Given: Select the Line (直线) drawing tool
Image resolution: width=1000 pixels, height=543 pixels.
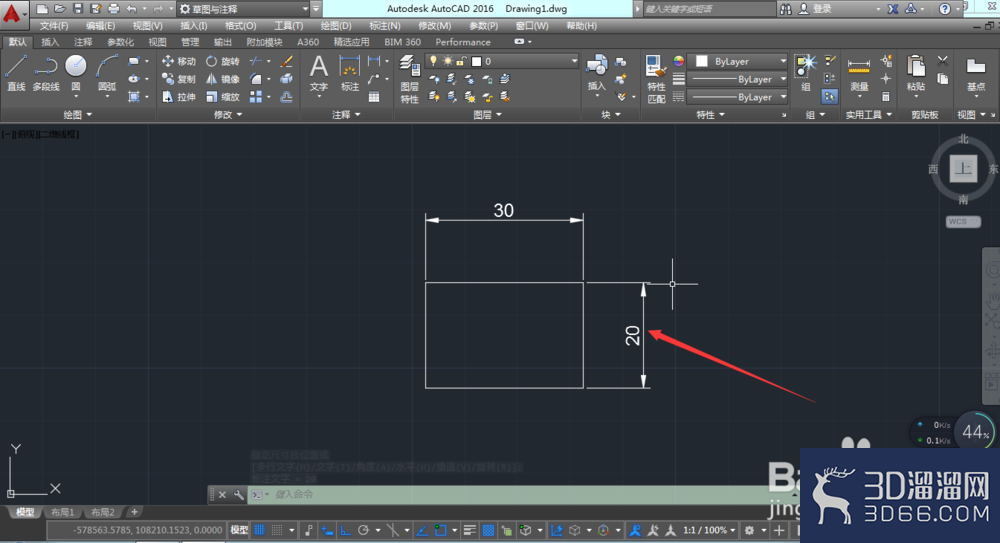Looking at the screenshot, I should click(16, 73).
